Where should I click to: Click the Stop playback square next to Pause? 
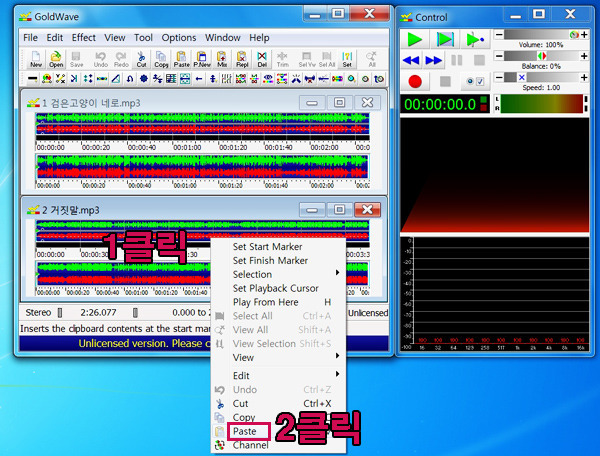[x=479, y=60]
